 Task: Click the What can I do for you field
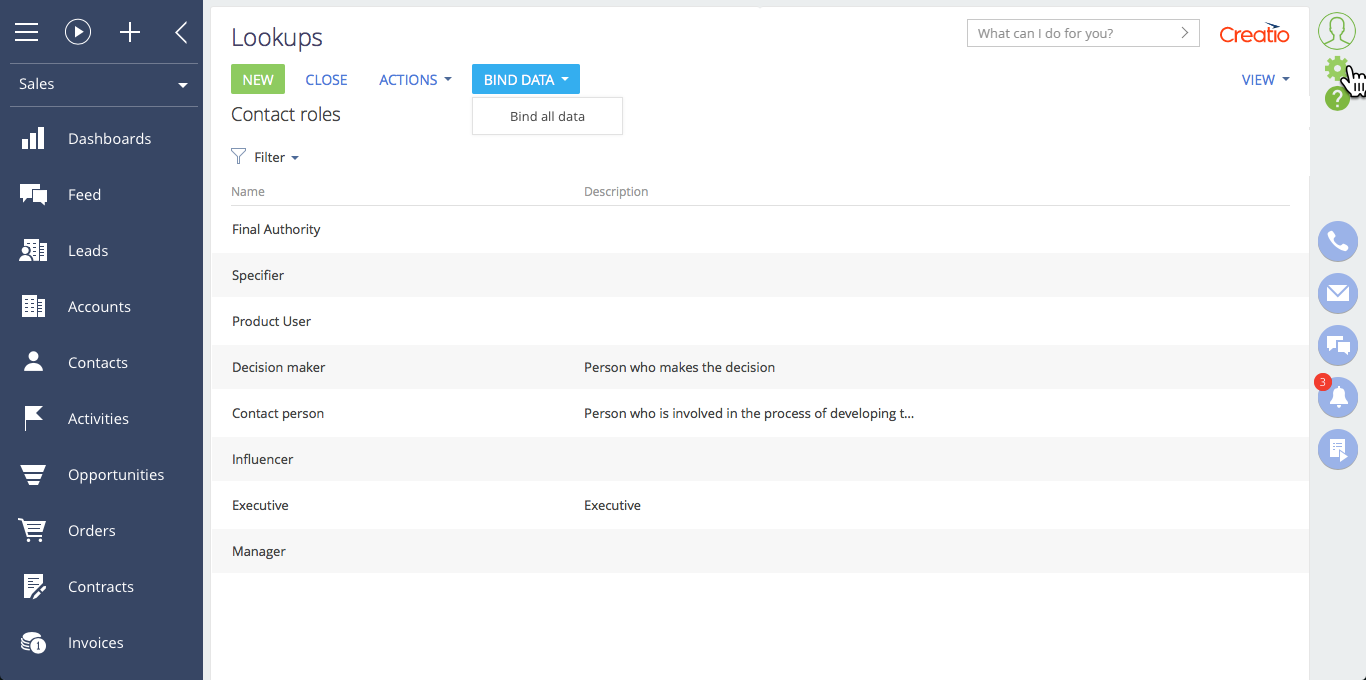(1070, 32)
